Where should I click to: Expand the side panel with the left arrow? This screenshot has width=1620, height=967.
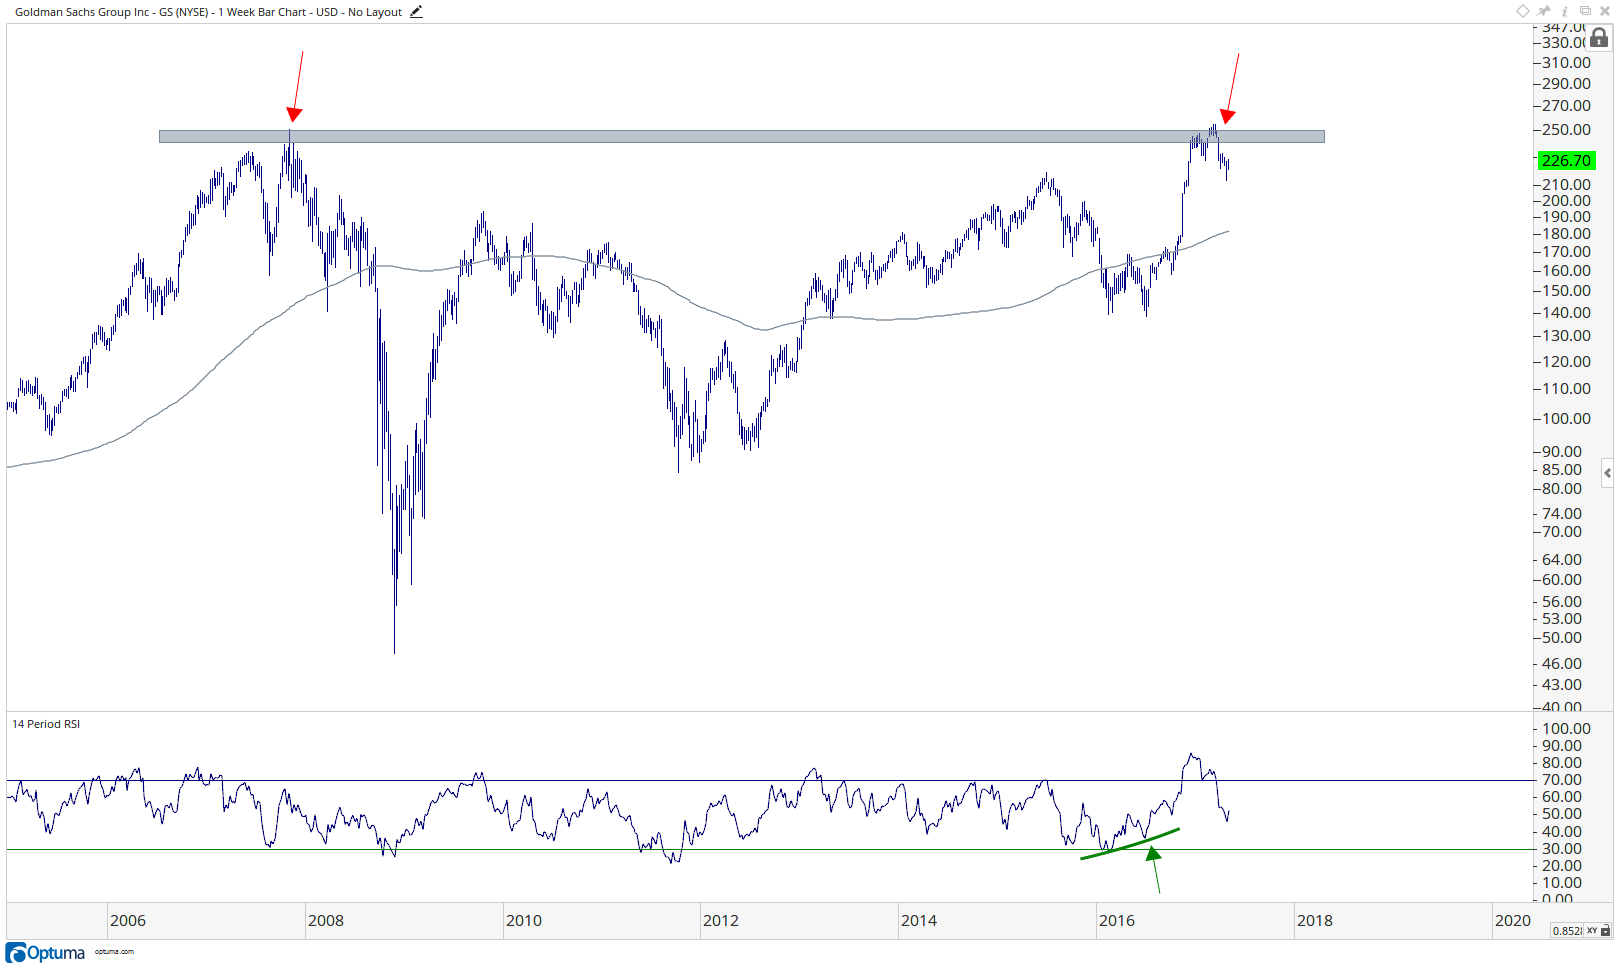[x=1607, y=473]
